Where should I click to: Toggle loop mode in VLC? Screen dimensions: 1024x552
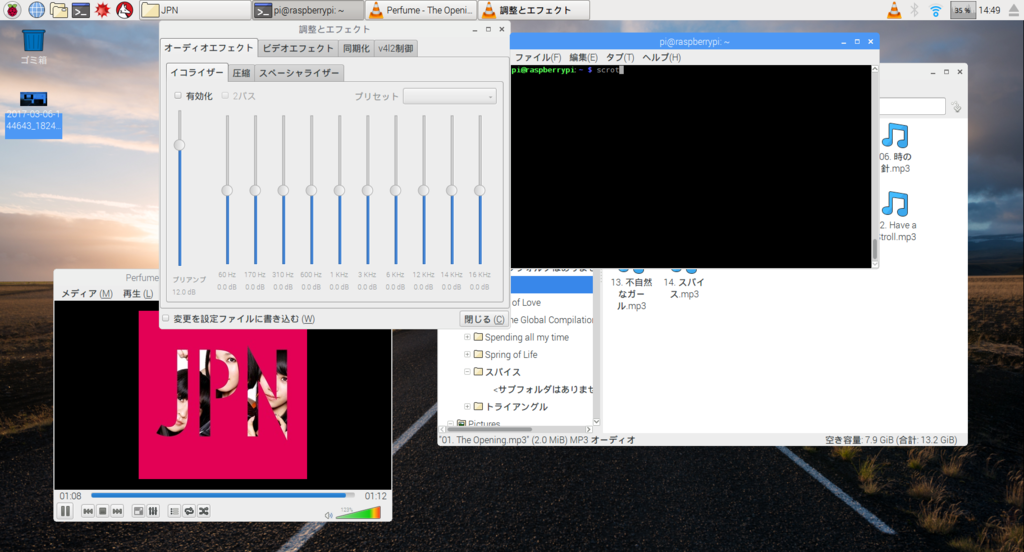pyautogui.click(x=189, y=511)
